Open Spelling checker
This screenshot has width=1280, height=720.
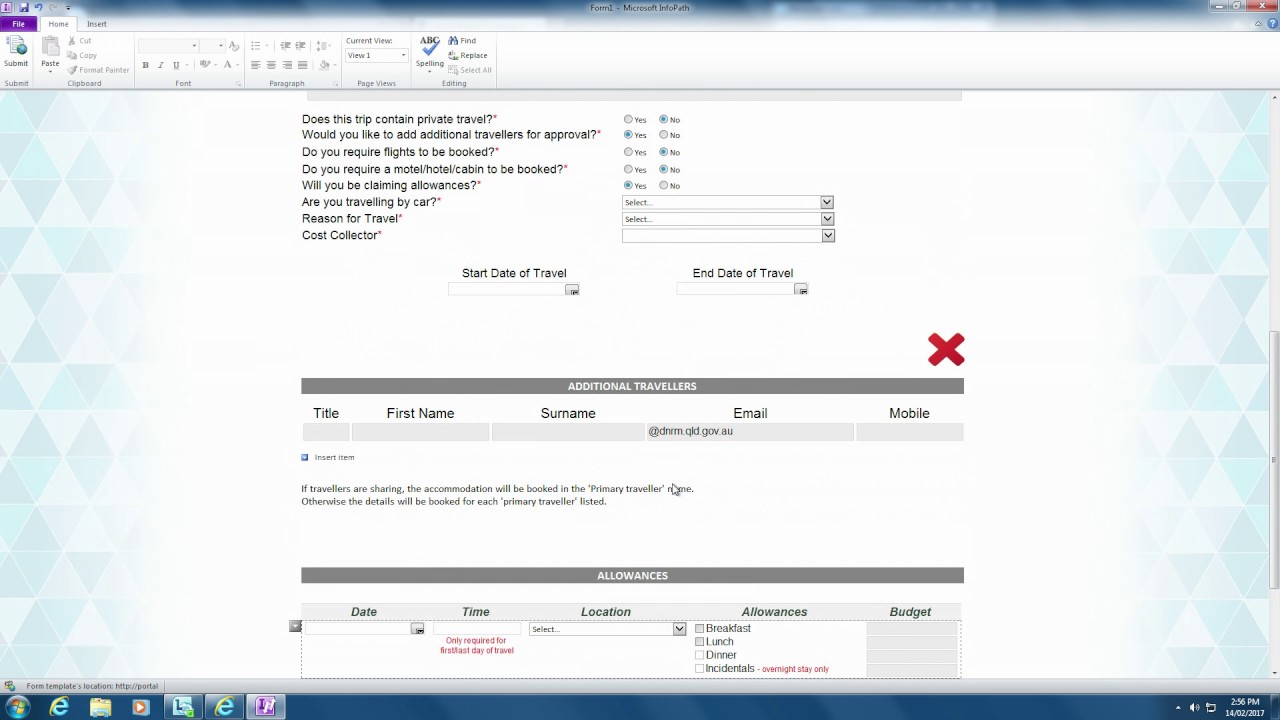click(430, 53)
